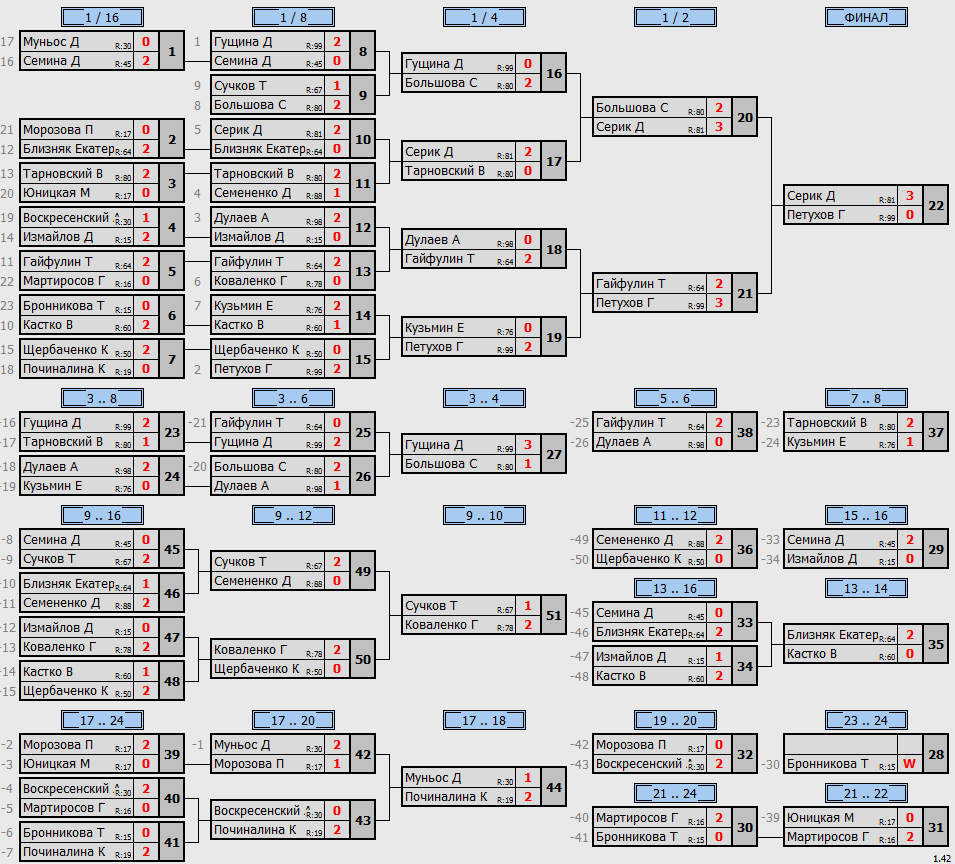This screenshot has width=955, height=864.
Task: Click 'Дулаев А' in match 18
Action: pos(432,240)
